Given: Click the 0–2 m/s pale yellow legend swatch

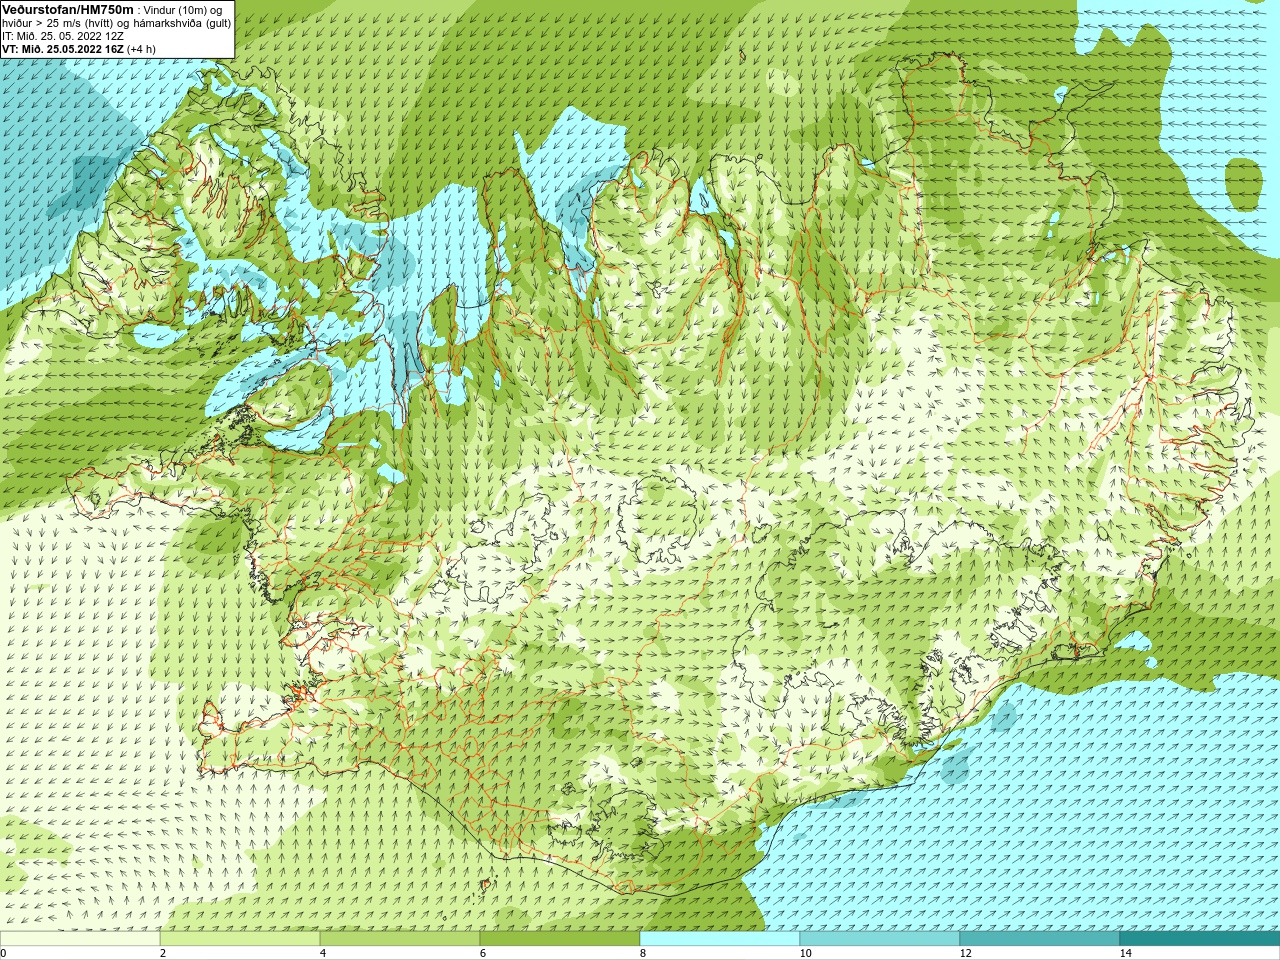Looking at the screenshot, I should (x=80, y=939).
